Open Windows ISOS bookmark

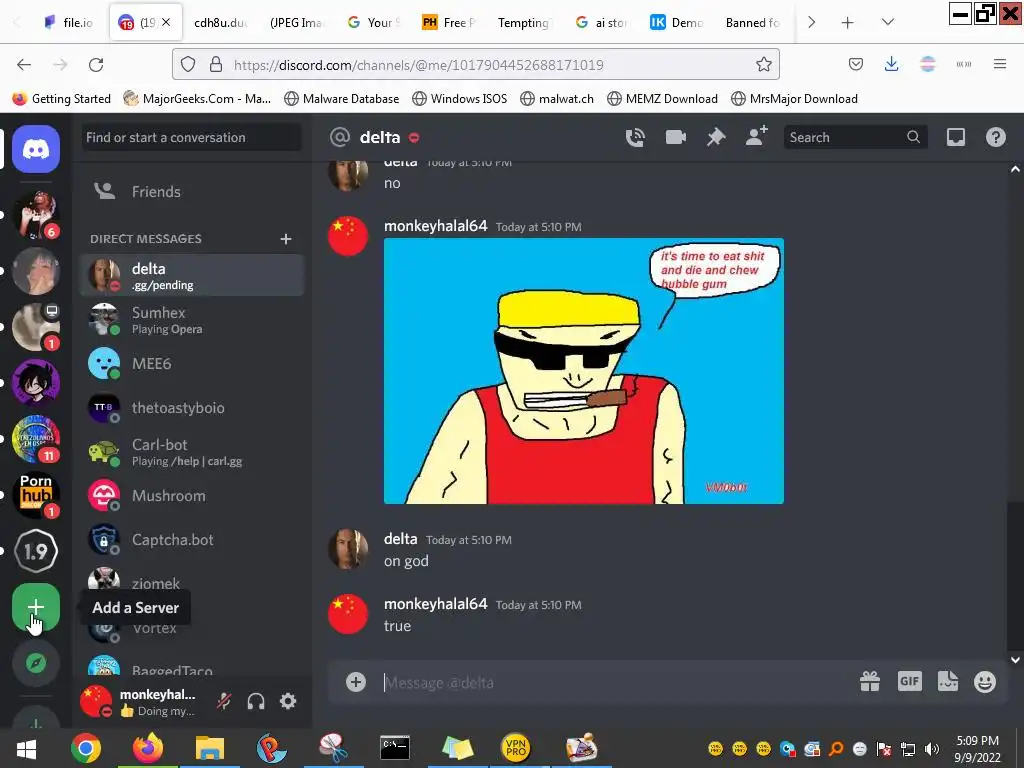[460, 99]
